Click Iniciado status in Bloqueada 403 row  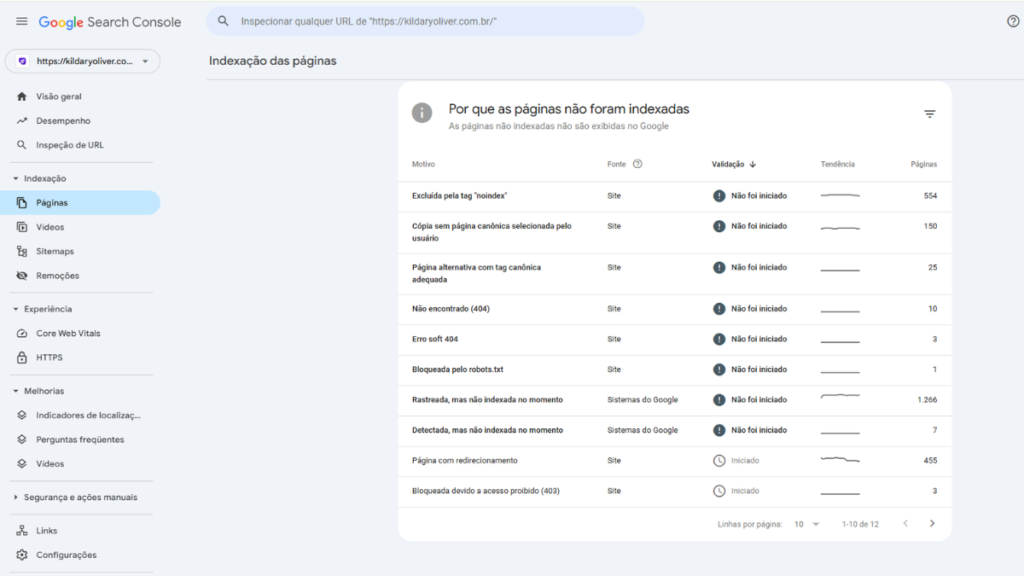745,491
